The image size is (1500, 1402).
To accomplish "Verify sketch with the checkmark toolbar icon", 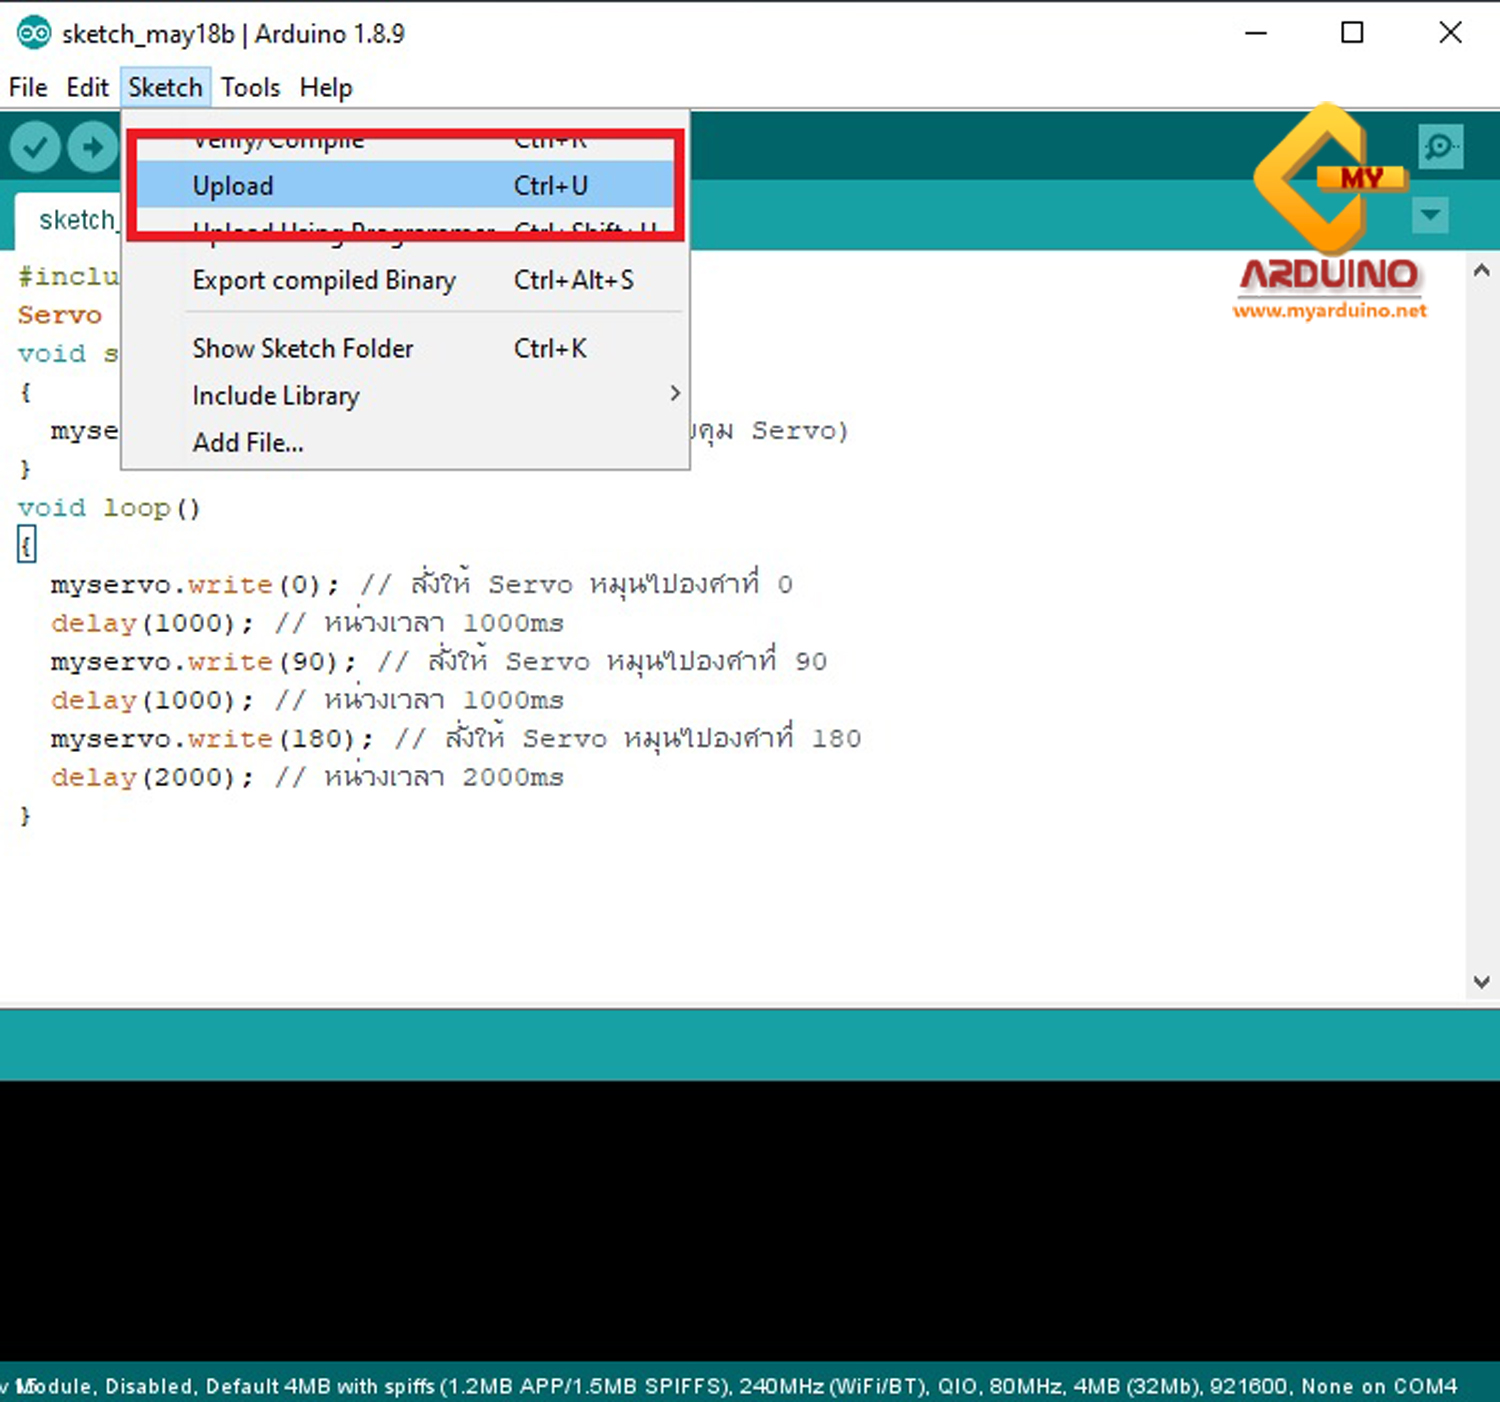I will (34, 146).
